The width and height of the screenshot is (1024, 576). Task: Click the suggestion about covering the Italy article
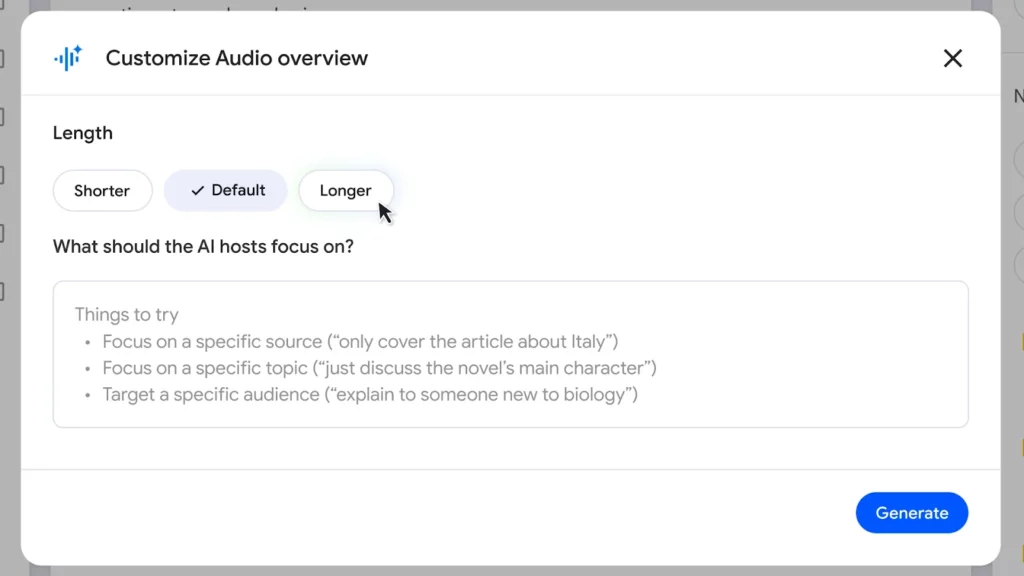[x=361, y=341]
